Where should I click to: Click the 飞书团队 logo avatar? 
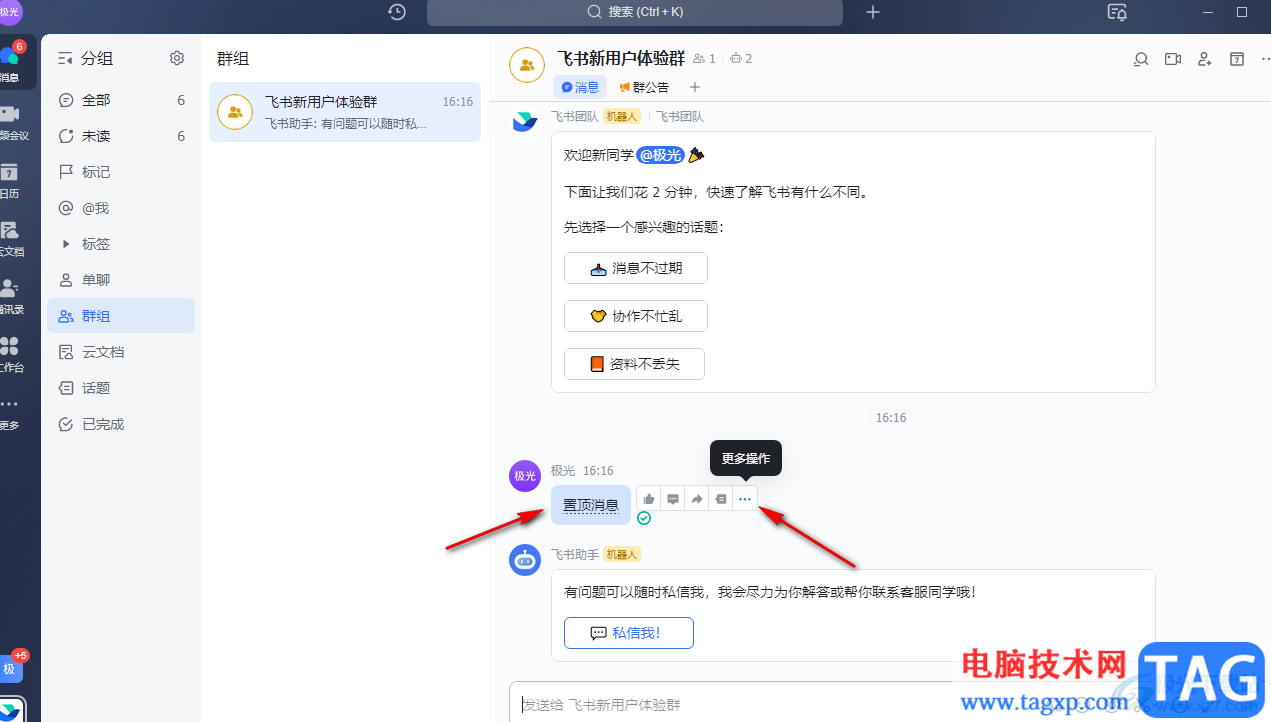pos(525,122)
